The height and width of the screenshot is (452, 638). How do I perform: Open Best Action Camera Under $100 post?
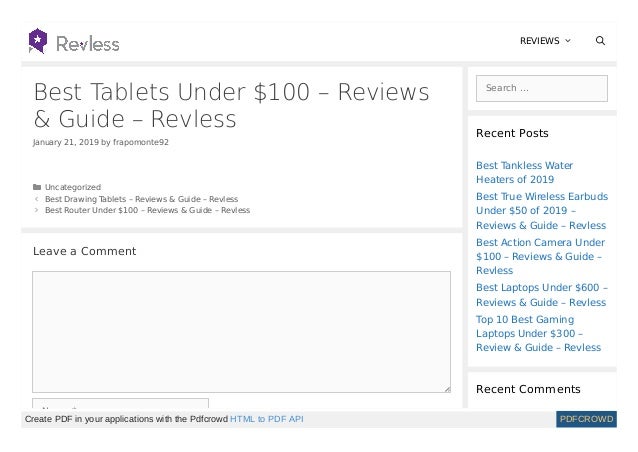pos(540,256)
